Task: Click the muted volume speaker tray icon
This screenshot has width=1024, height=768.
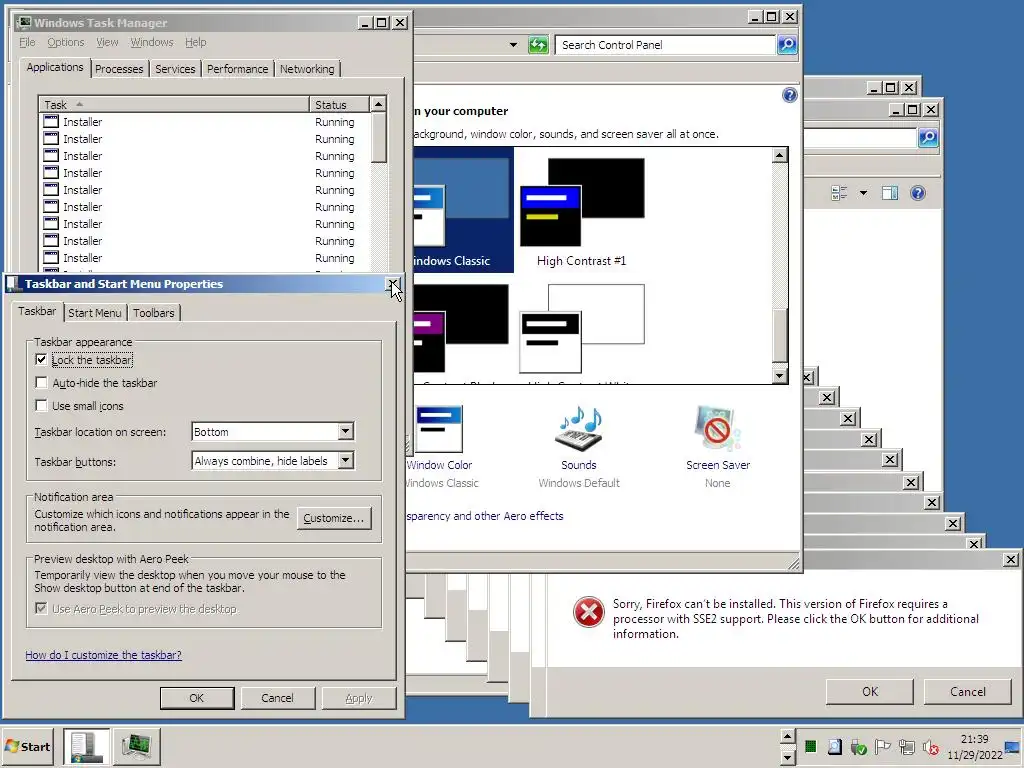Action: [931, 746]
